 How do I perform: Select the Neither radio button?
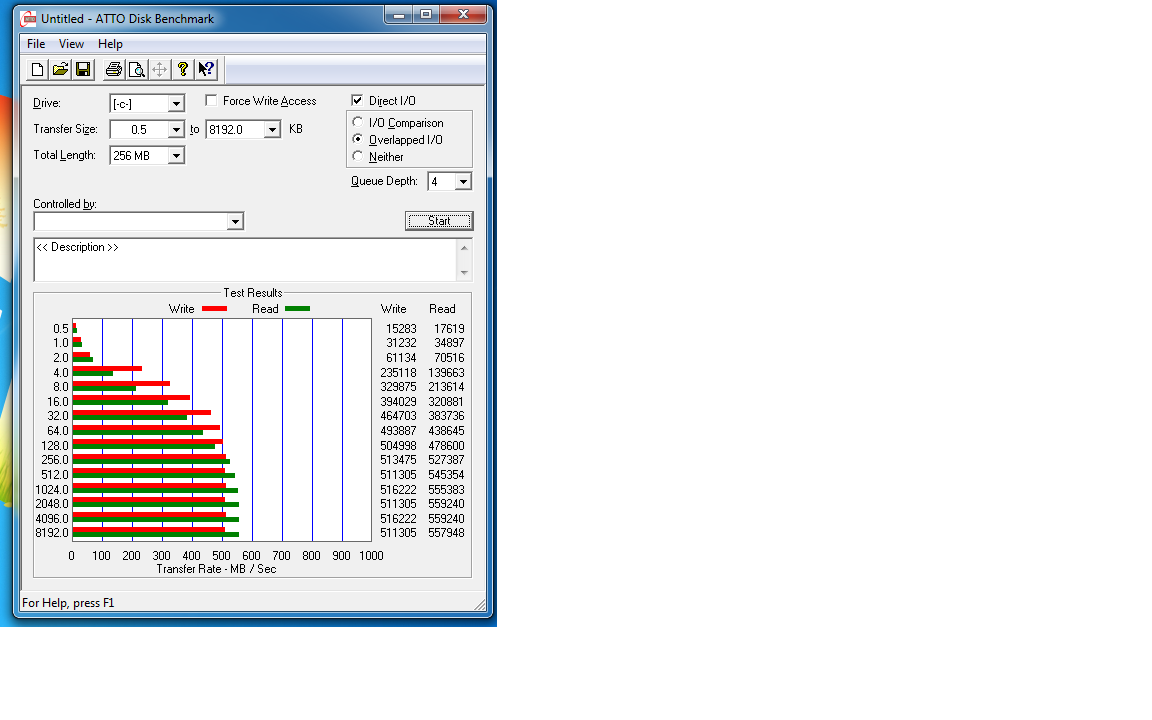(358, 156)
